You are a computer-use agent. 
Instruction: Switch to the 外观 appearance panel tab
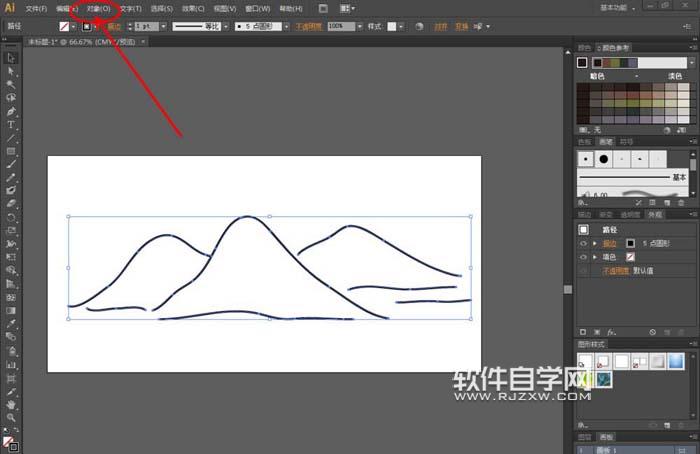point(655,215)
